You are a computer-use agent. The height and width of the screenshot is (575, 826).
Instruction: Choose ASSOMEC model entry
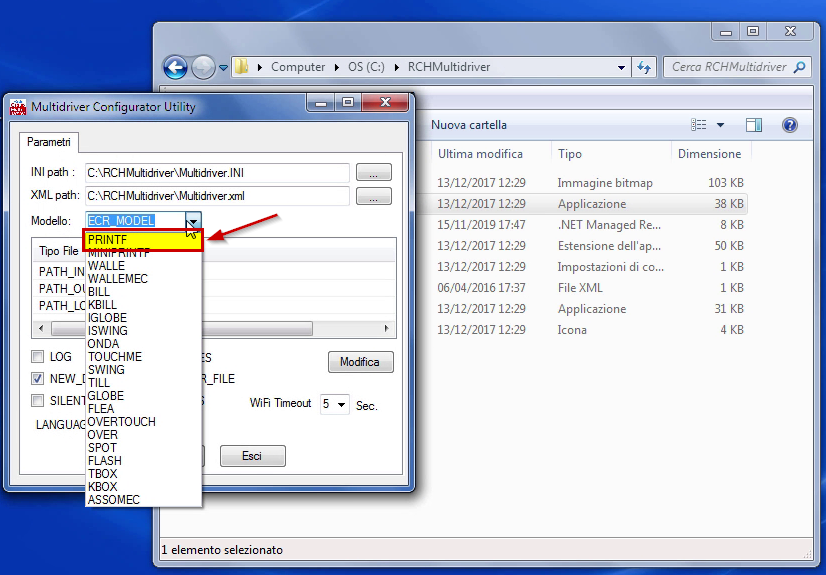pos(143,500)
